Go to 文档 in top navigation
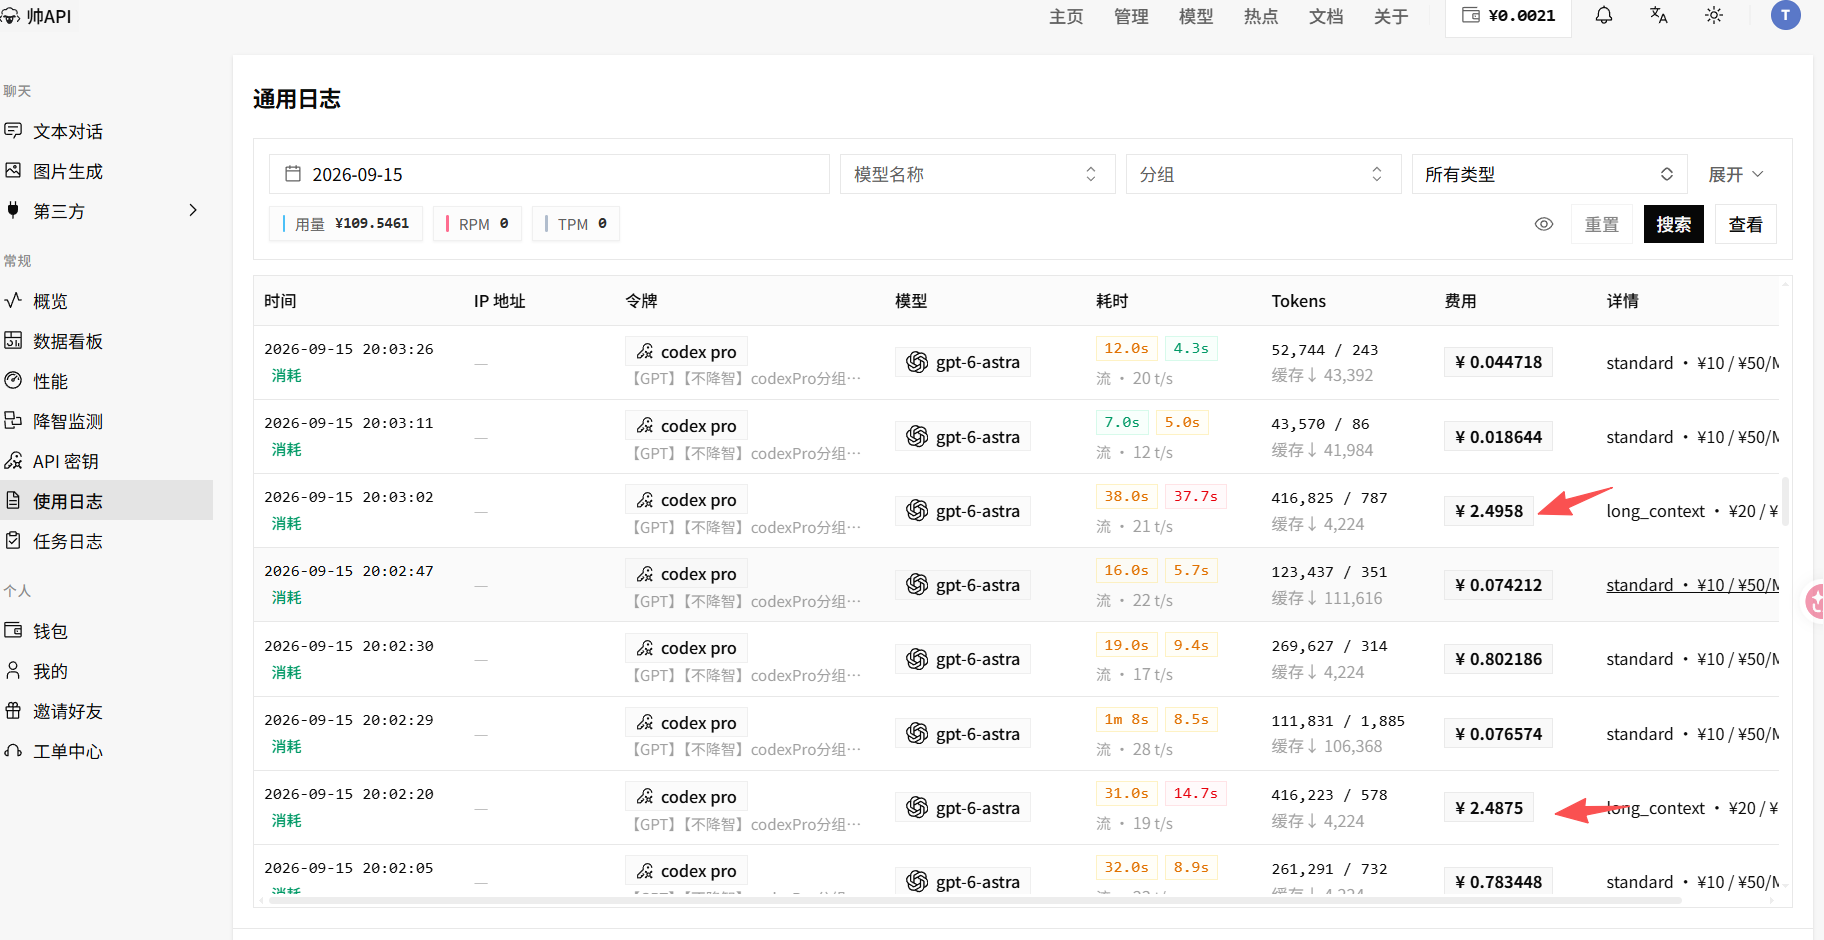The height and width of the screenshot is (940, 1824). click(1326, 17)
